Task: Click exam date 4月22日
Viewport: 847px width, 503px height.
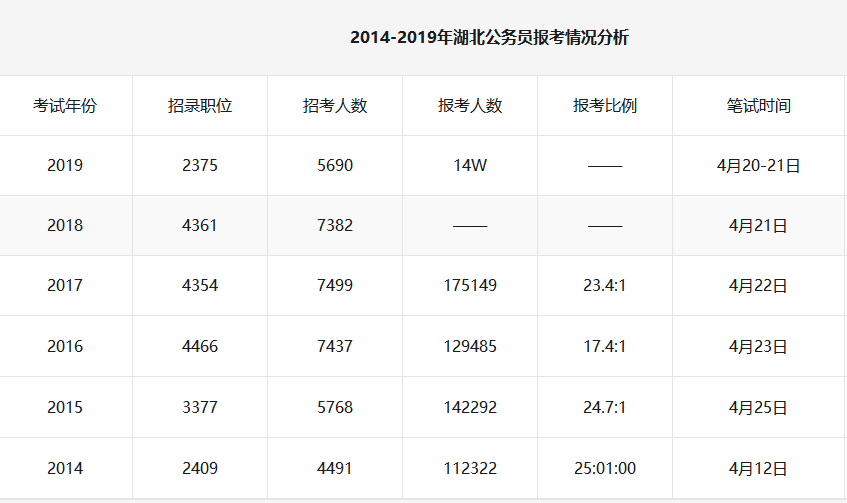Action: pos(758,285)
